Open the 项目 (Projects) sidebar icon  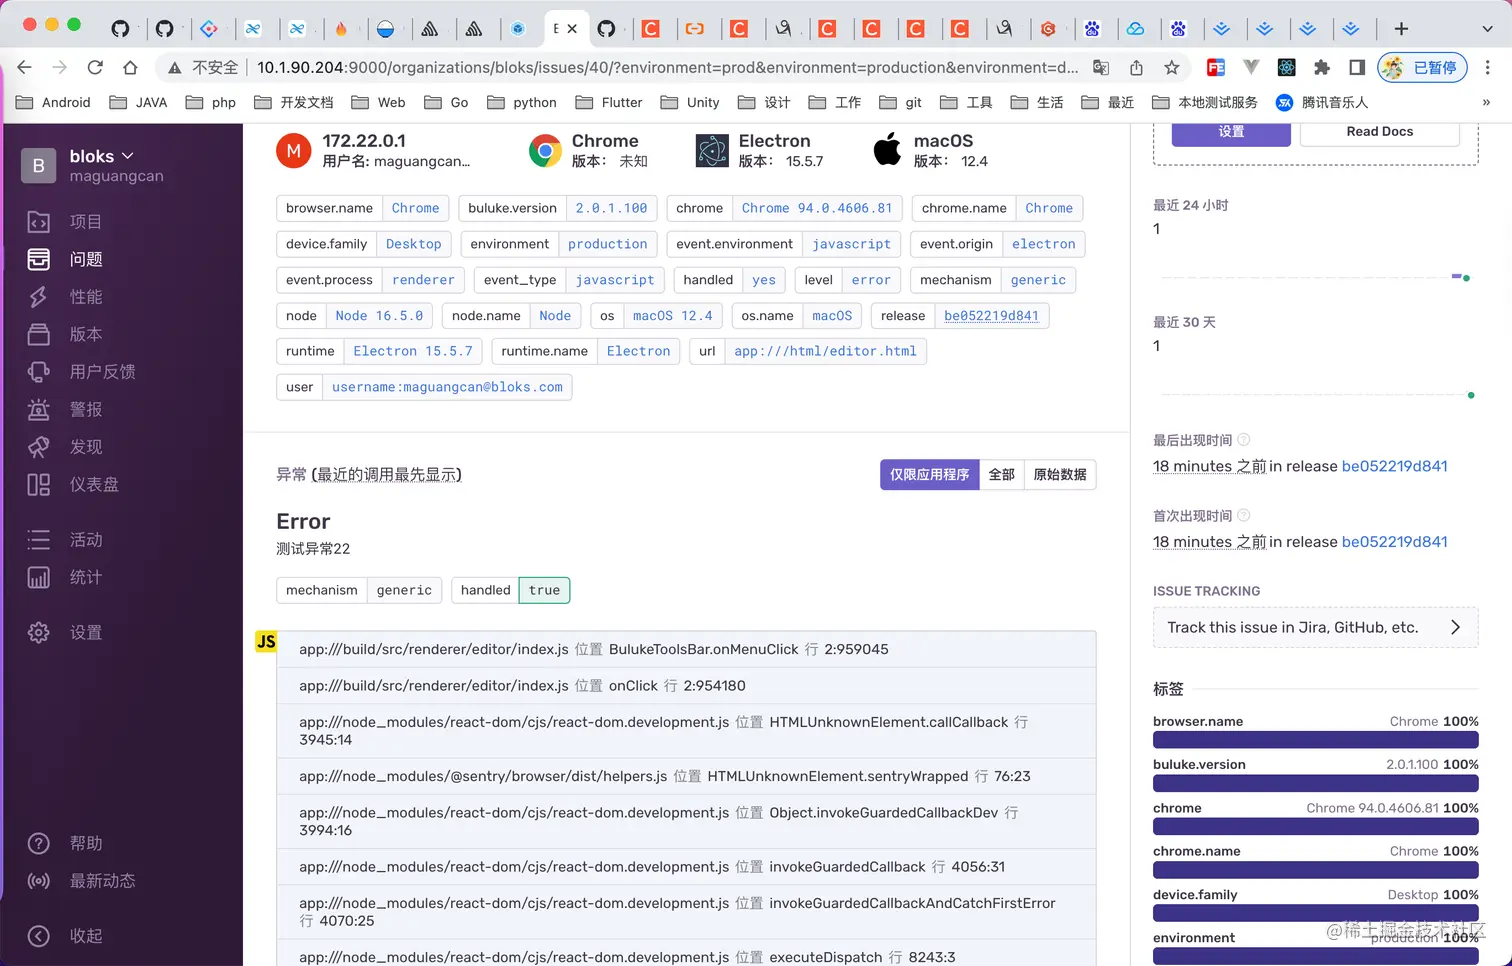point(38,222)
